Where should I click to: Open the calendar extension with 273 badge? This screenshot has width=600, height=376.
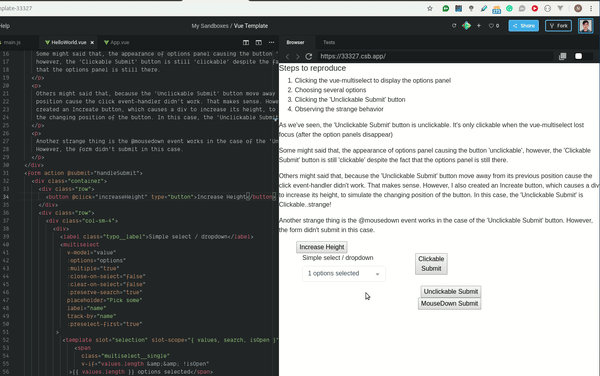coord(496,9)
